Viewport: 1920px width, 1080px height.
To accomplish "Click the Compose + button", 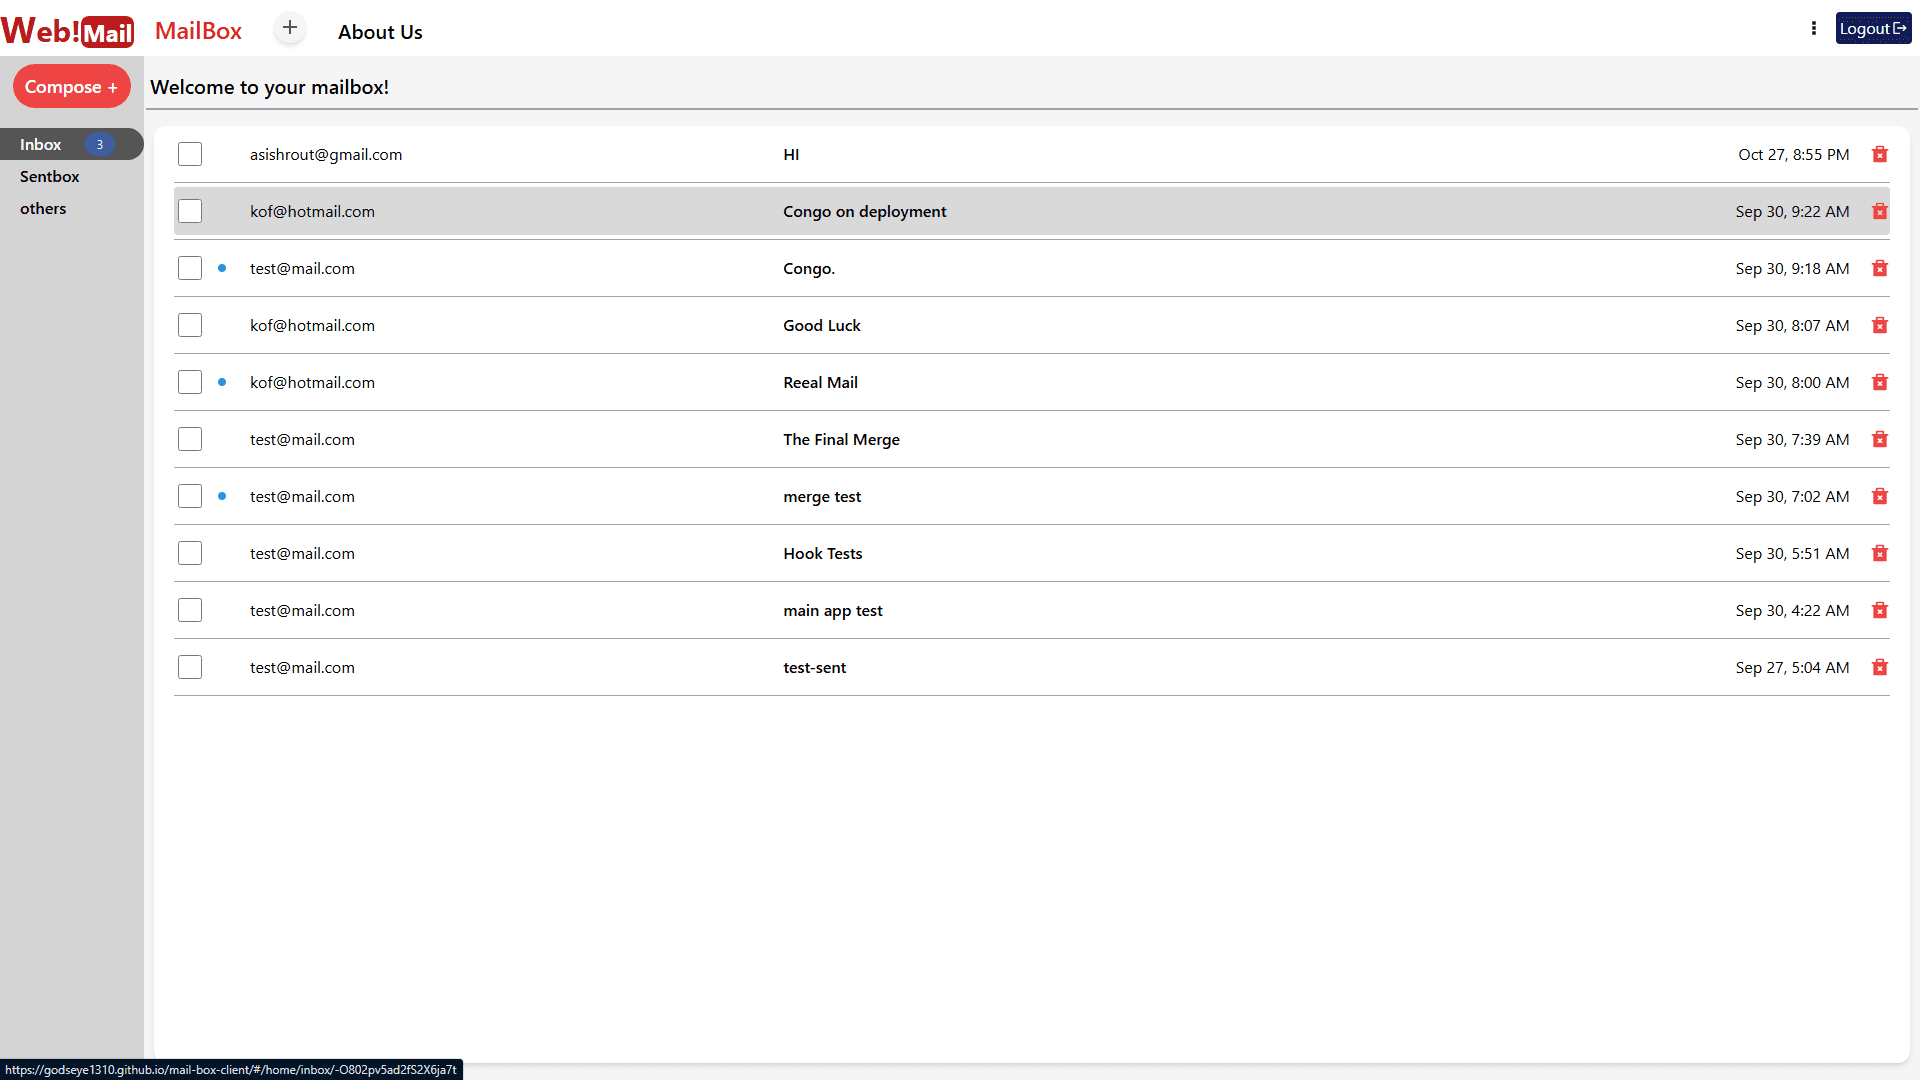I will 71,87.
